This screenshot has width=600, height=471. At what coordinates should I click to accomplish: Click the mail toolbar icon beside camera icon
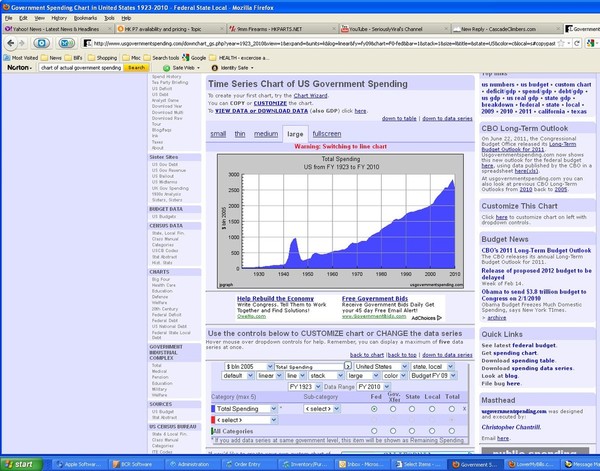pos(67,43)
